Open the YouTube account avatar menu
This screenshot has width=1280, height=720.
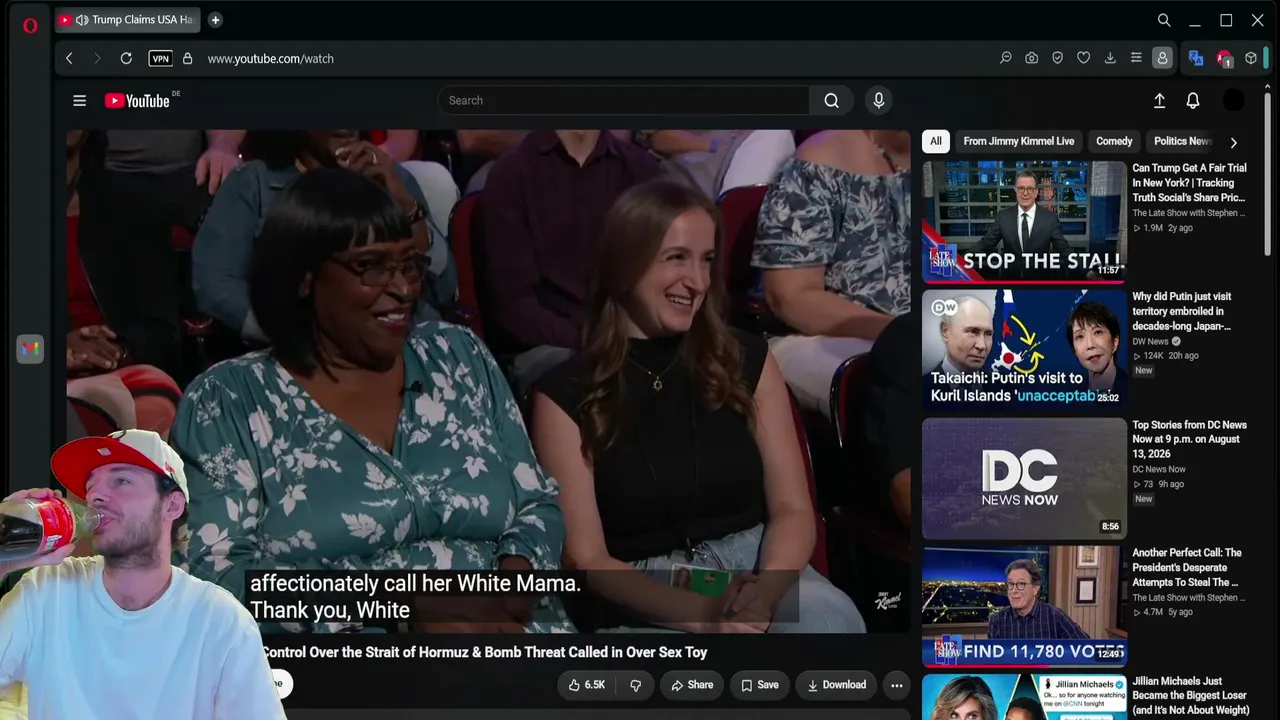coord(1234,100)
